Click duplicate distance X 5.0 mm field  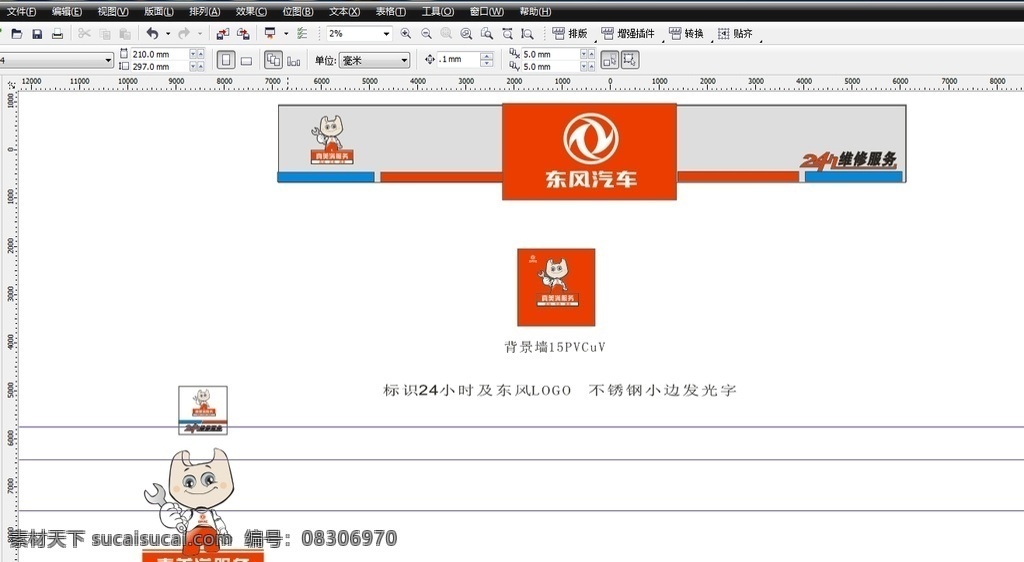(x=550, y=54)
